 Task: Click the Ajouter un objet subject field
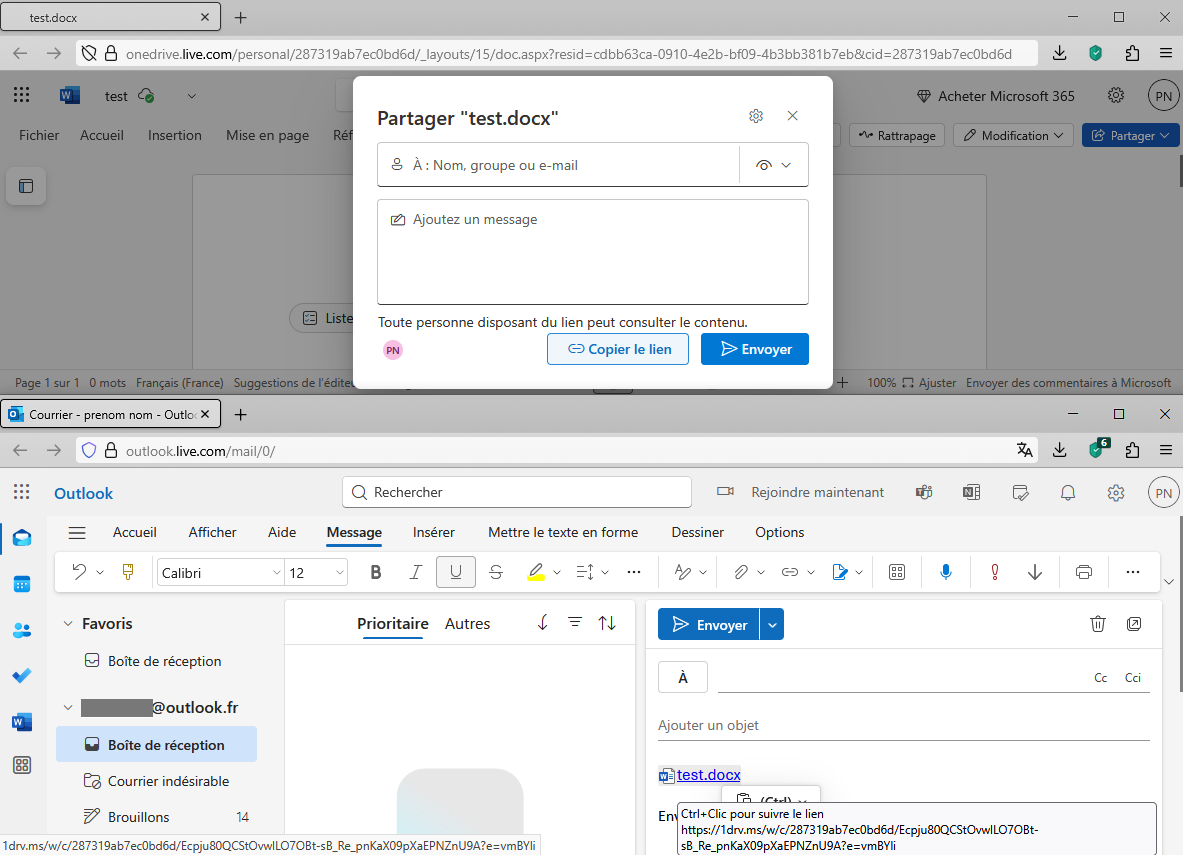click(x=900, y=725)
